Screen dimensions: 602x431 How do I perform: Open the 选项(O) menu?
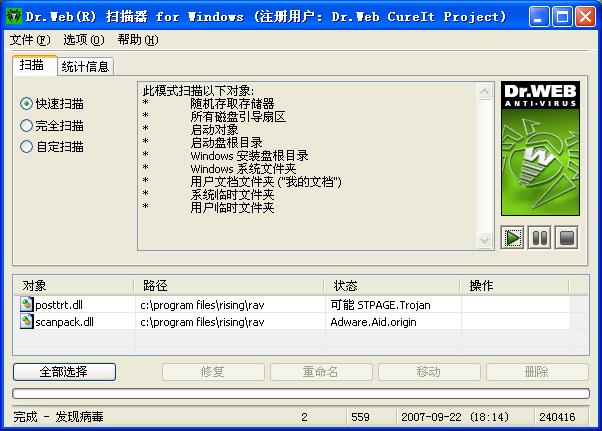coord(84,40)
